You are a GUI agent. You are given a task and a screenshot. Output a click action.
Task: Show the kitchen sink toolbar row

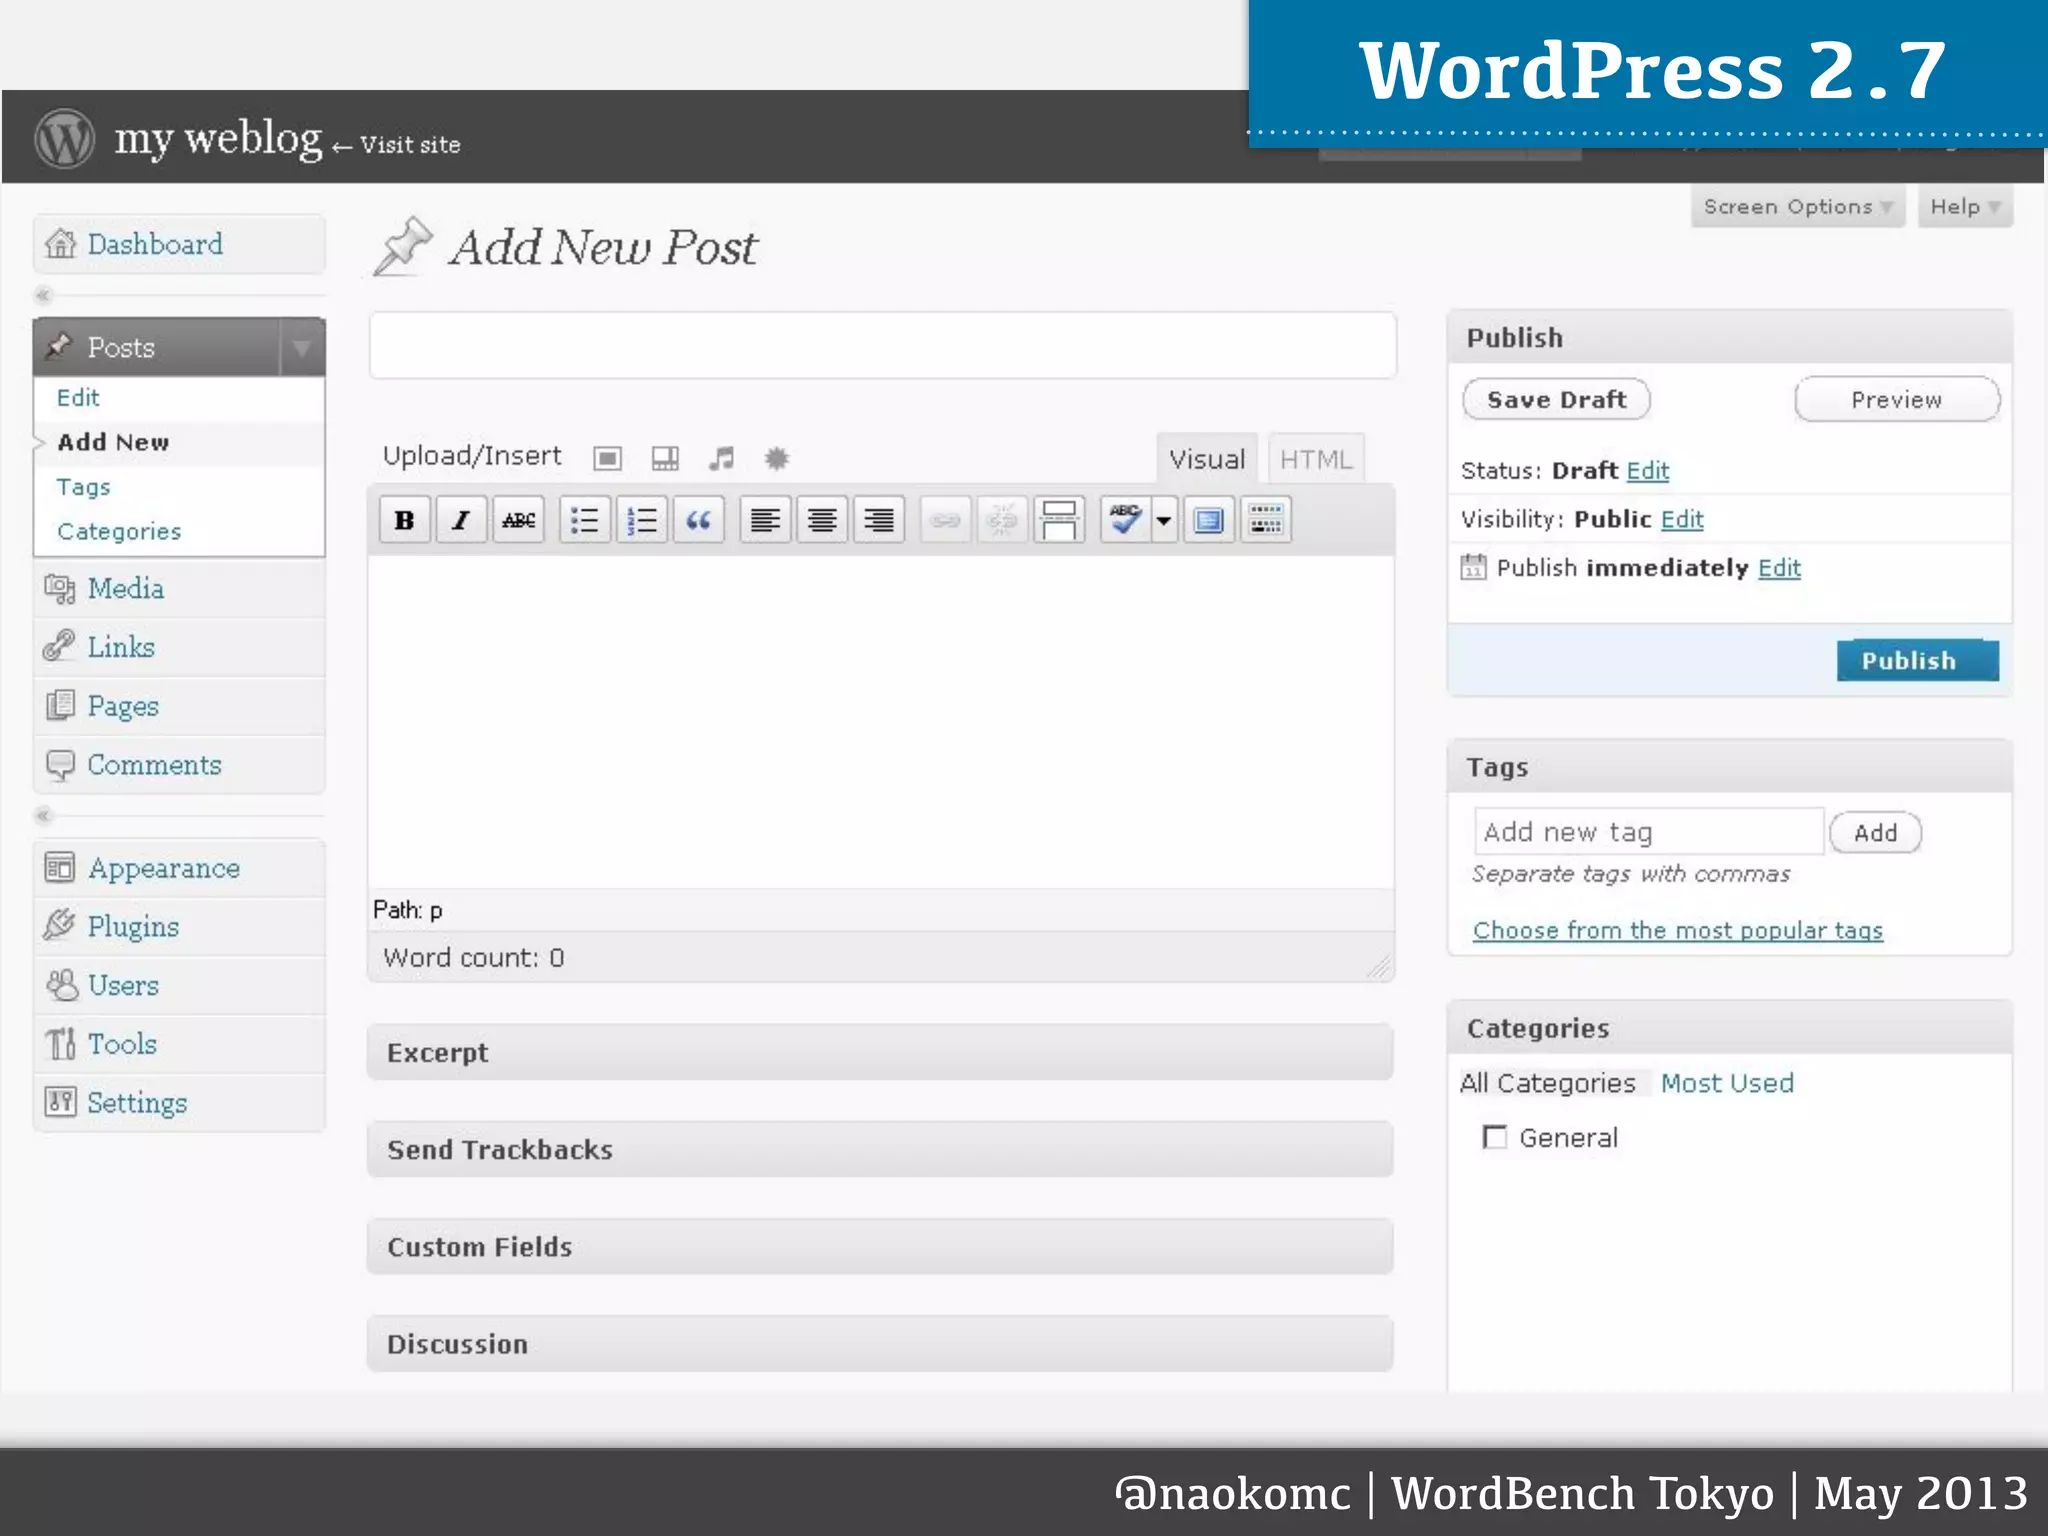1266,520
